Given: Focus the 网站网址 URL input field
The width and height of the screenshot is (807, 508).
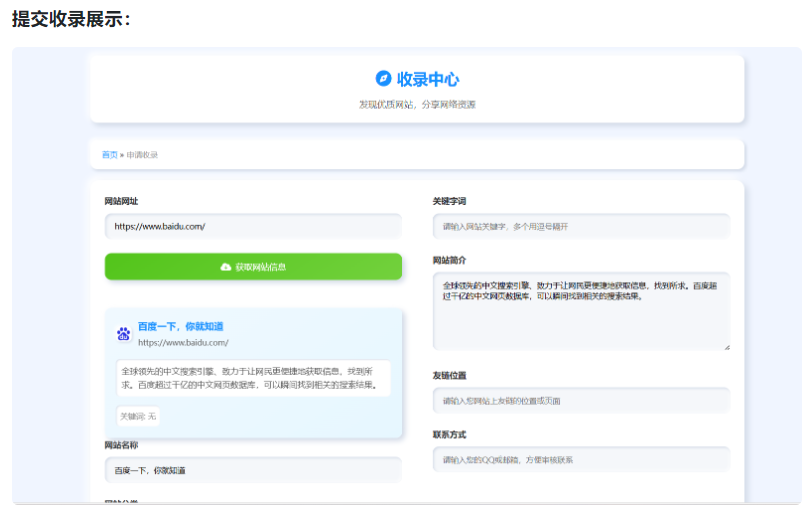Looking at the screenshot, I should click(x=253, y=226).
